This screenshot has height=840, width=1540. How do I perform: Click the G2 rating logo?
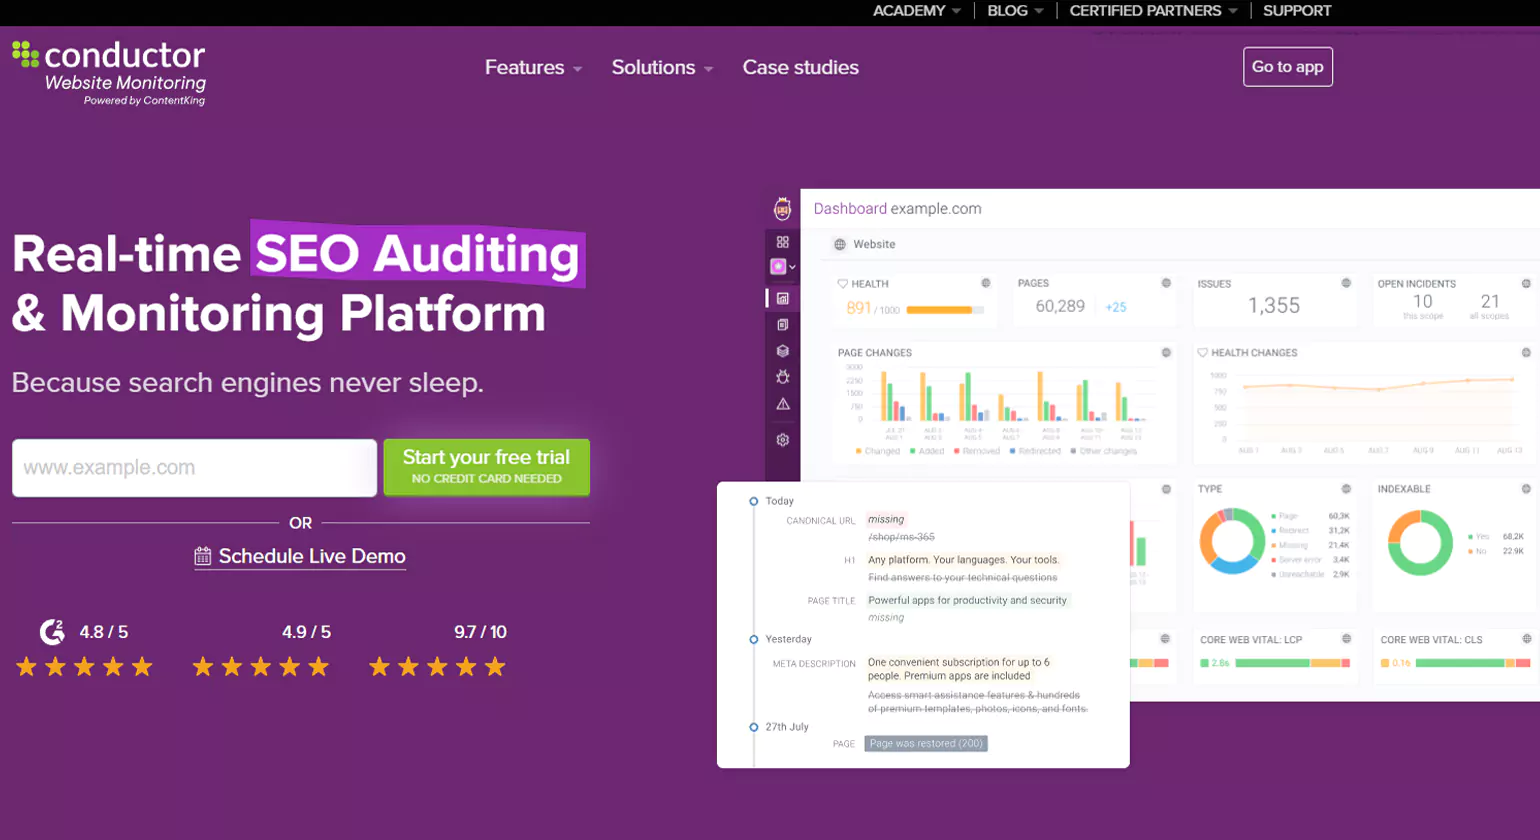pos(52,632)
